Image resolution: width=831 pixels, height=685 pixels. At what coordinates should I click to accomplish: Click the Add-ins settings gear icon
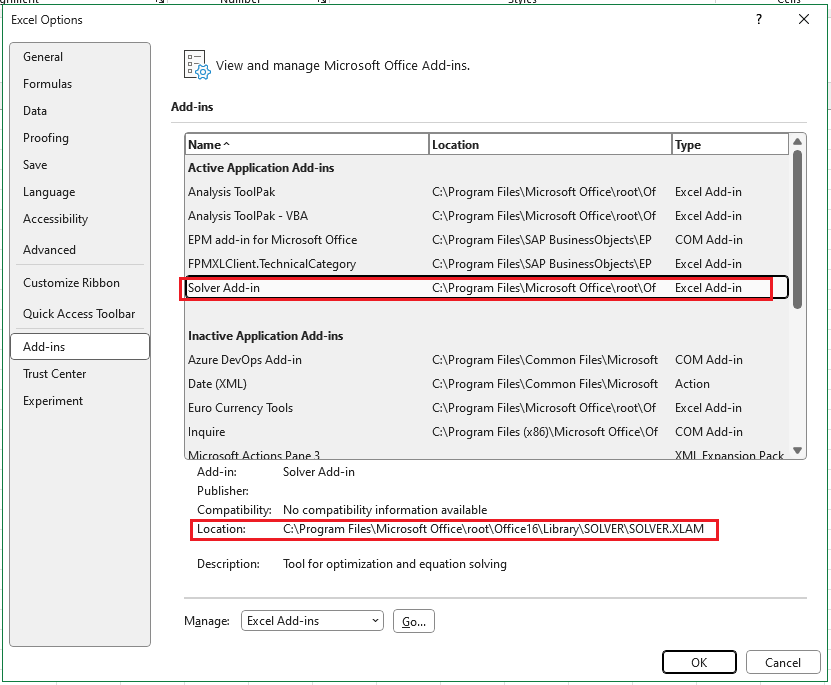pyautogui.click(x=197, y=65)
